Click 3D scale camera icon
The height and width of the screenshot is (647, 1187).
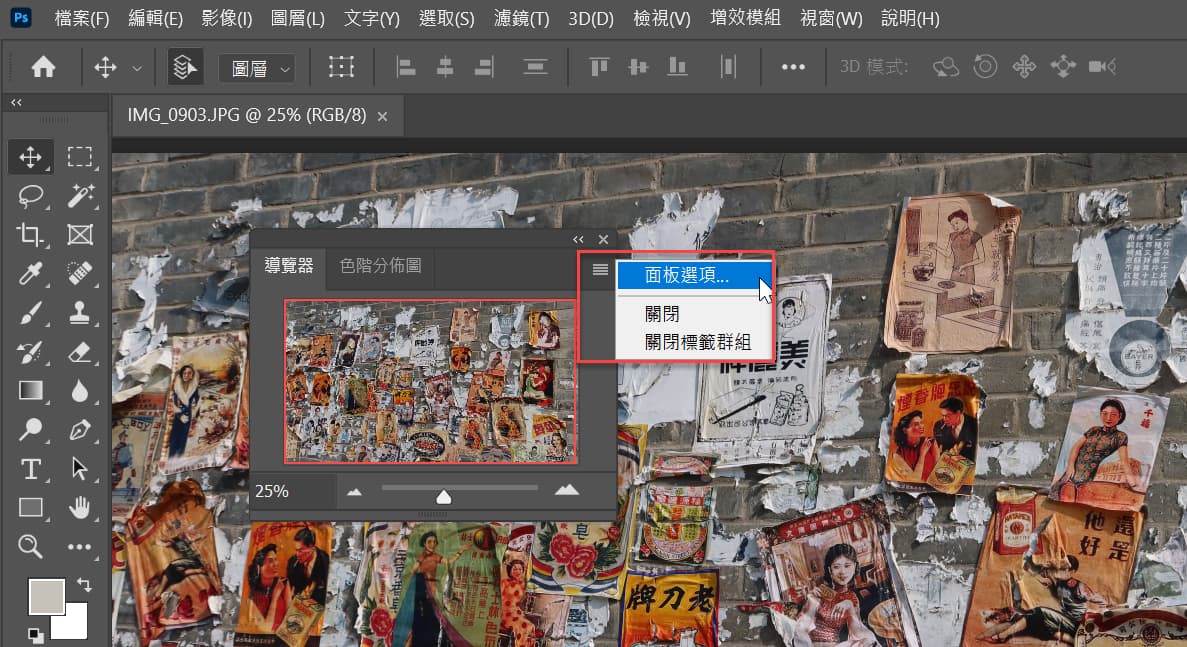point(1102,67)
